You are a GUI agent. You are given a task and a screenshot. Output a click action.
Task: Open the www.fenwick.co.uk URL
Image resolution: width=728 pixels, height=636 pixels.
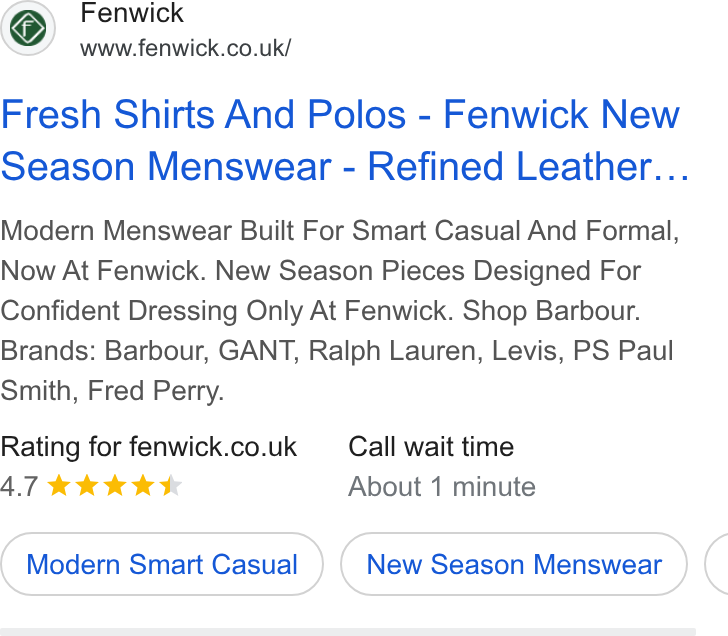(186, 48)
